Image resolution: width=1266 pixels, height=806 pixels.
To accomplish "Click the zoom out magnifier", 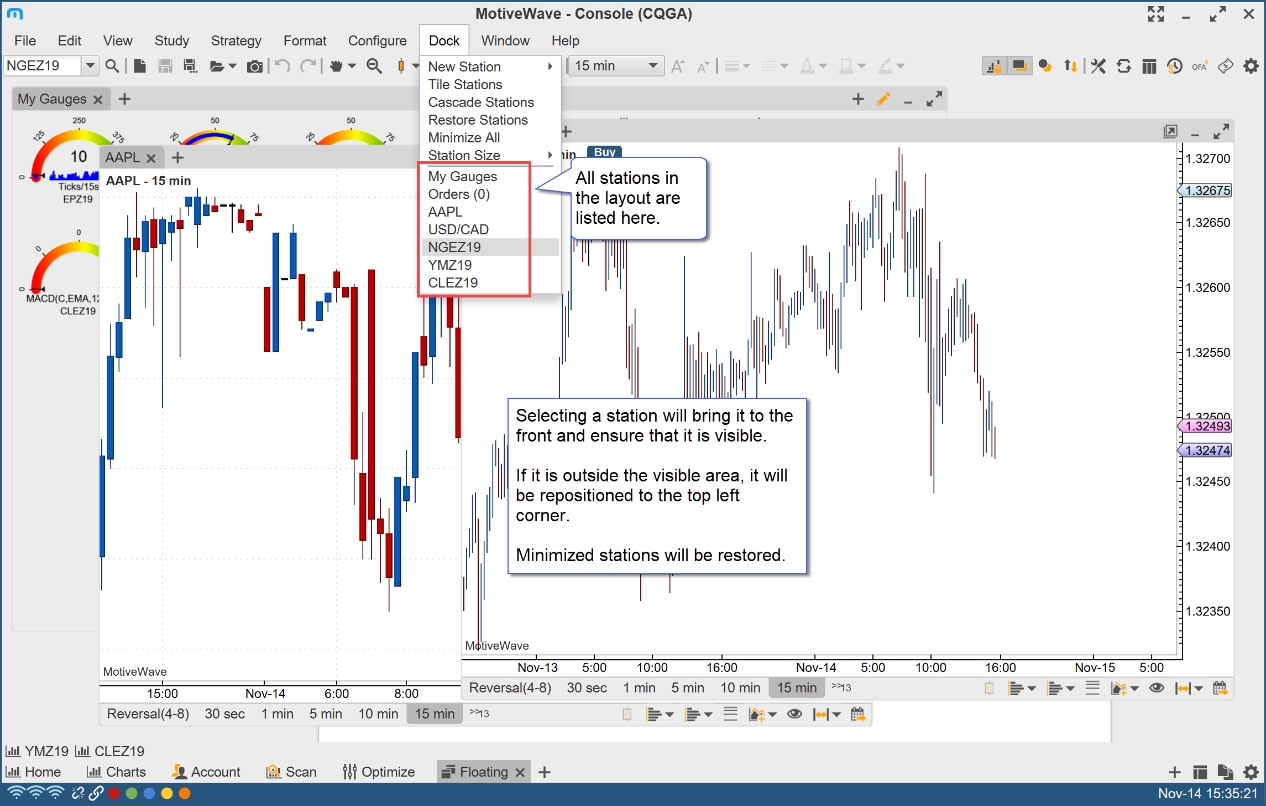I will (x=374, y=66).
